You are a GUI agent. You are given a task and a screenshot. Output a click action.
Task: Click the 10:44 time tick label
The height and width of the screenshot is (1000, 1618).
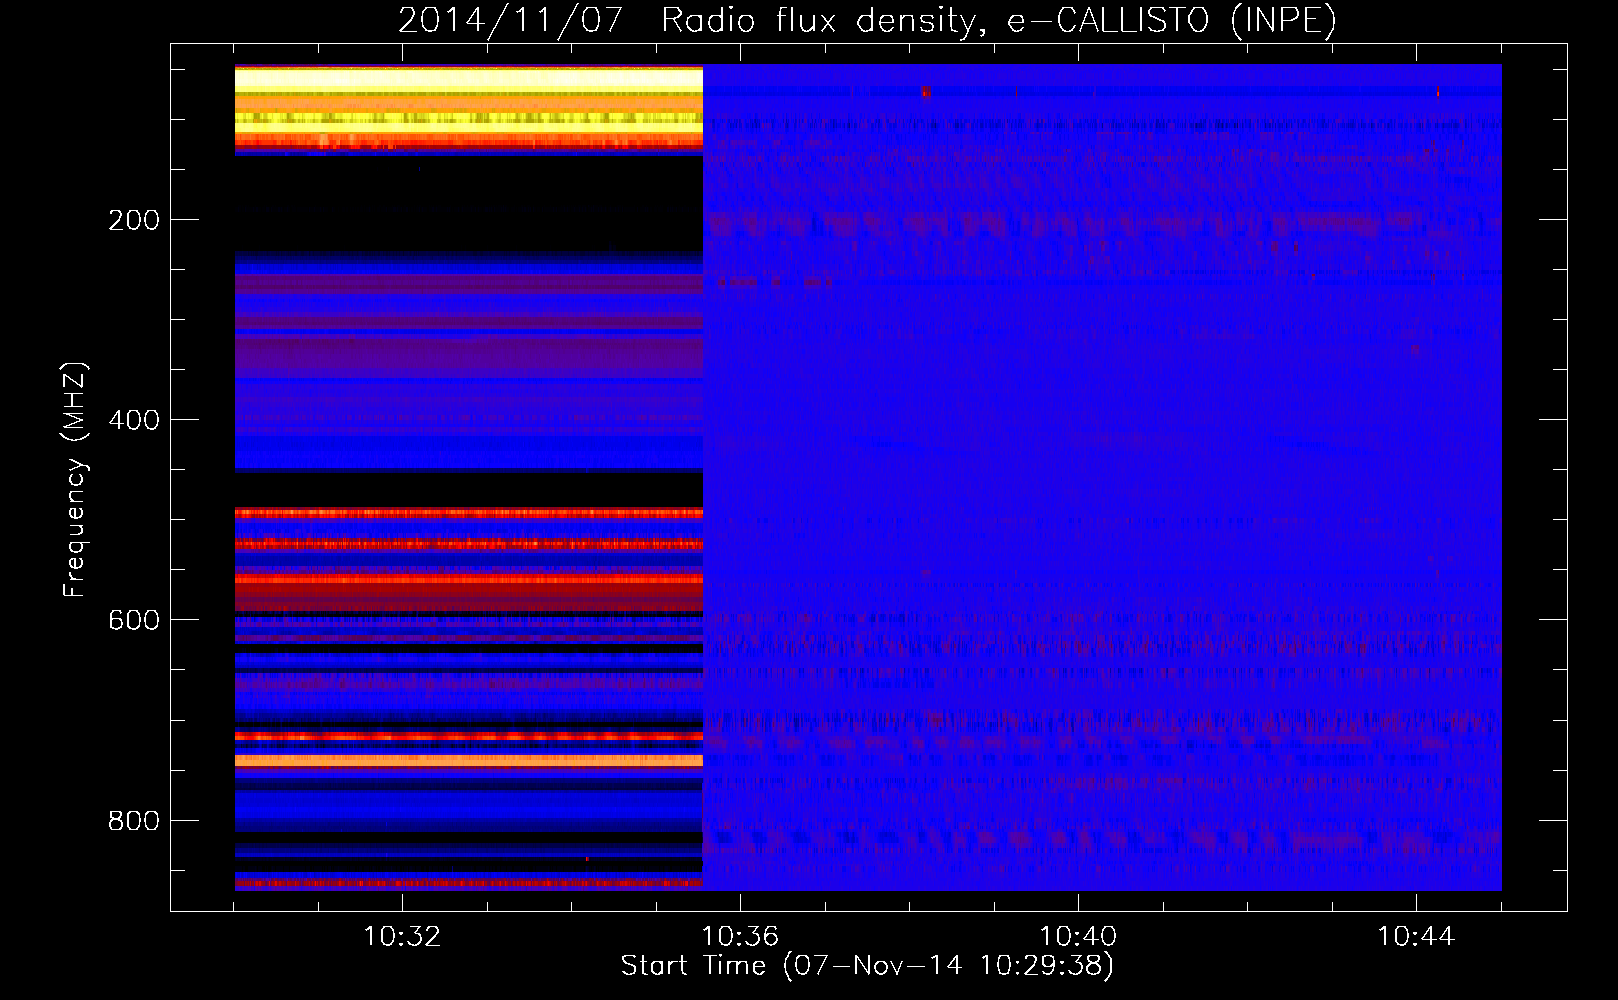(1416, 936)
